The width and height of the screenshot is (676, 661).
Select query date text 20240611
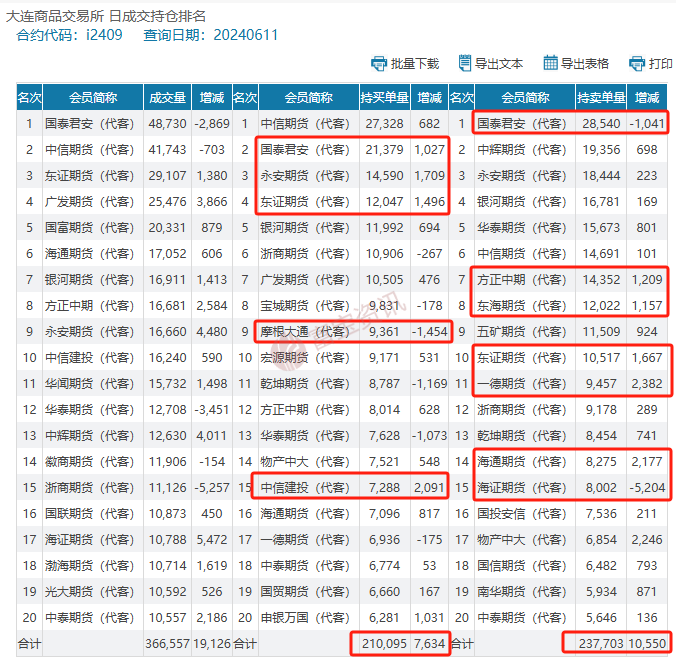246,34
